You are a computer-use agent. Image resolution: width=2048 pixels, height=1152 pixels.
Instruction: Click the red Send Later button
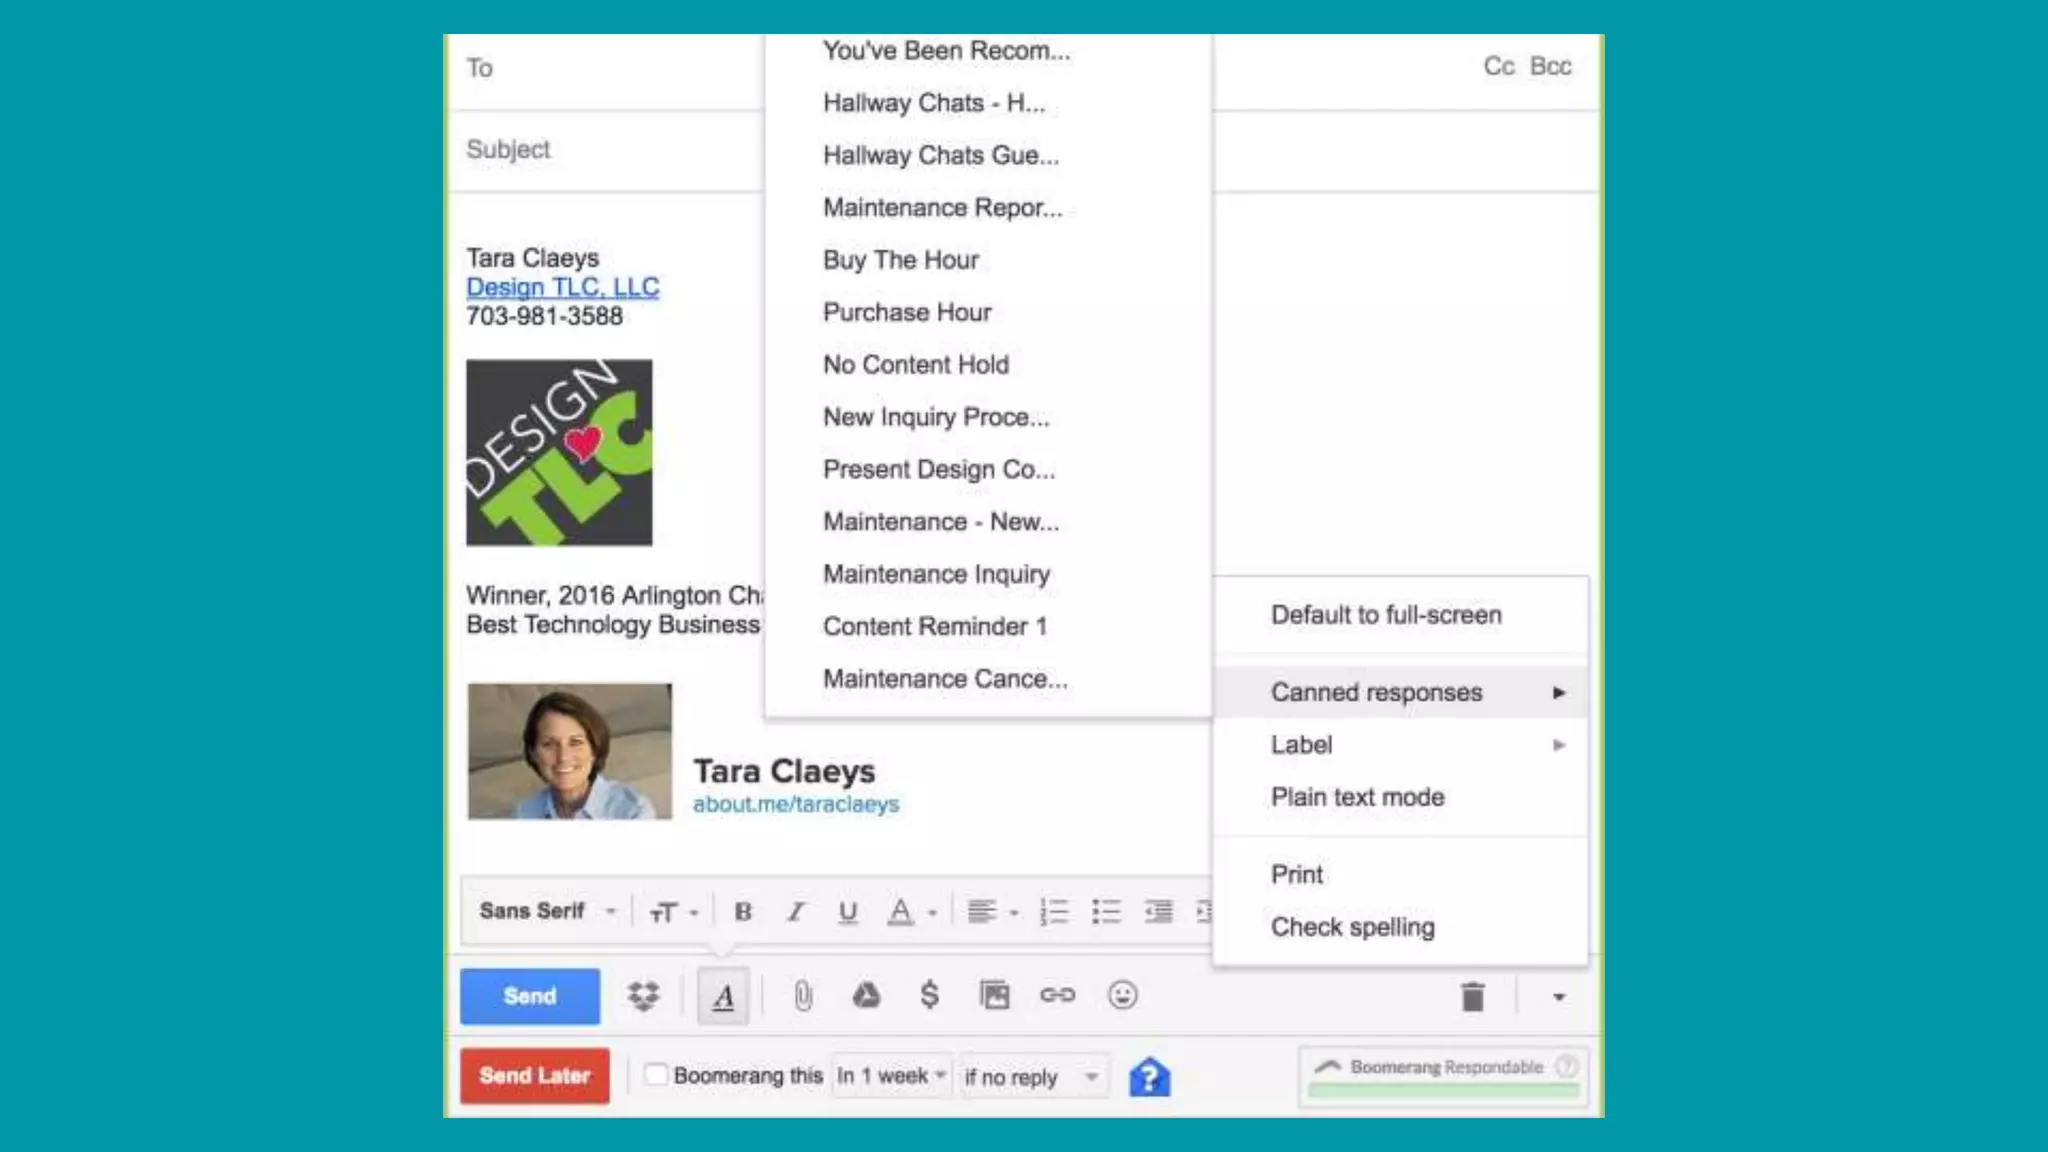[534, 1076]
